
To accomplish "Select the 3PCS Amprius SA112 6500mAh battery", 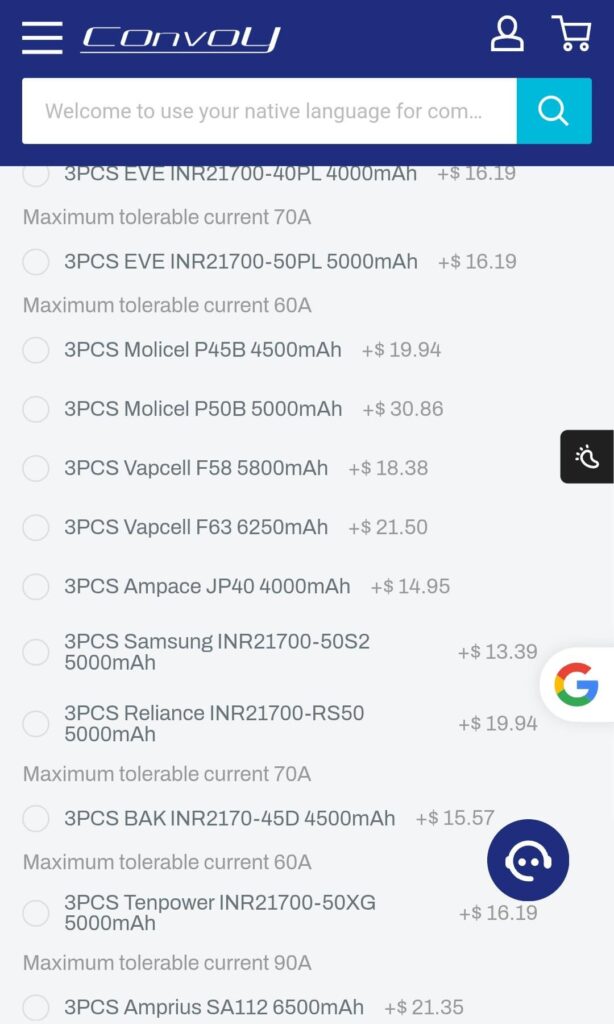I will [x=35, y=1008].
